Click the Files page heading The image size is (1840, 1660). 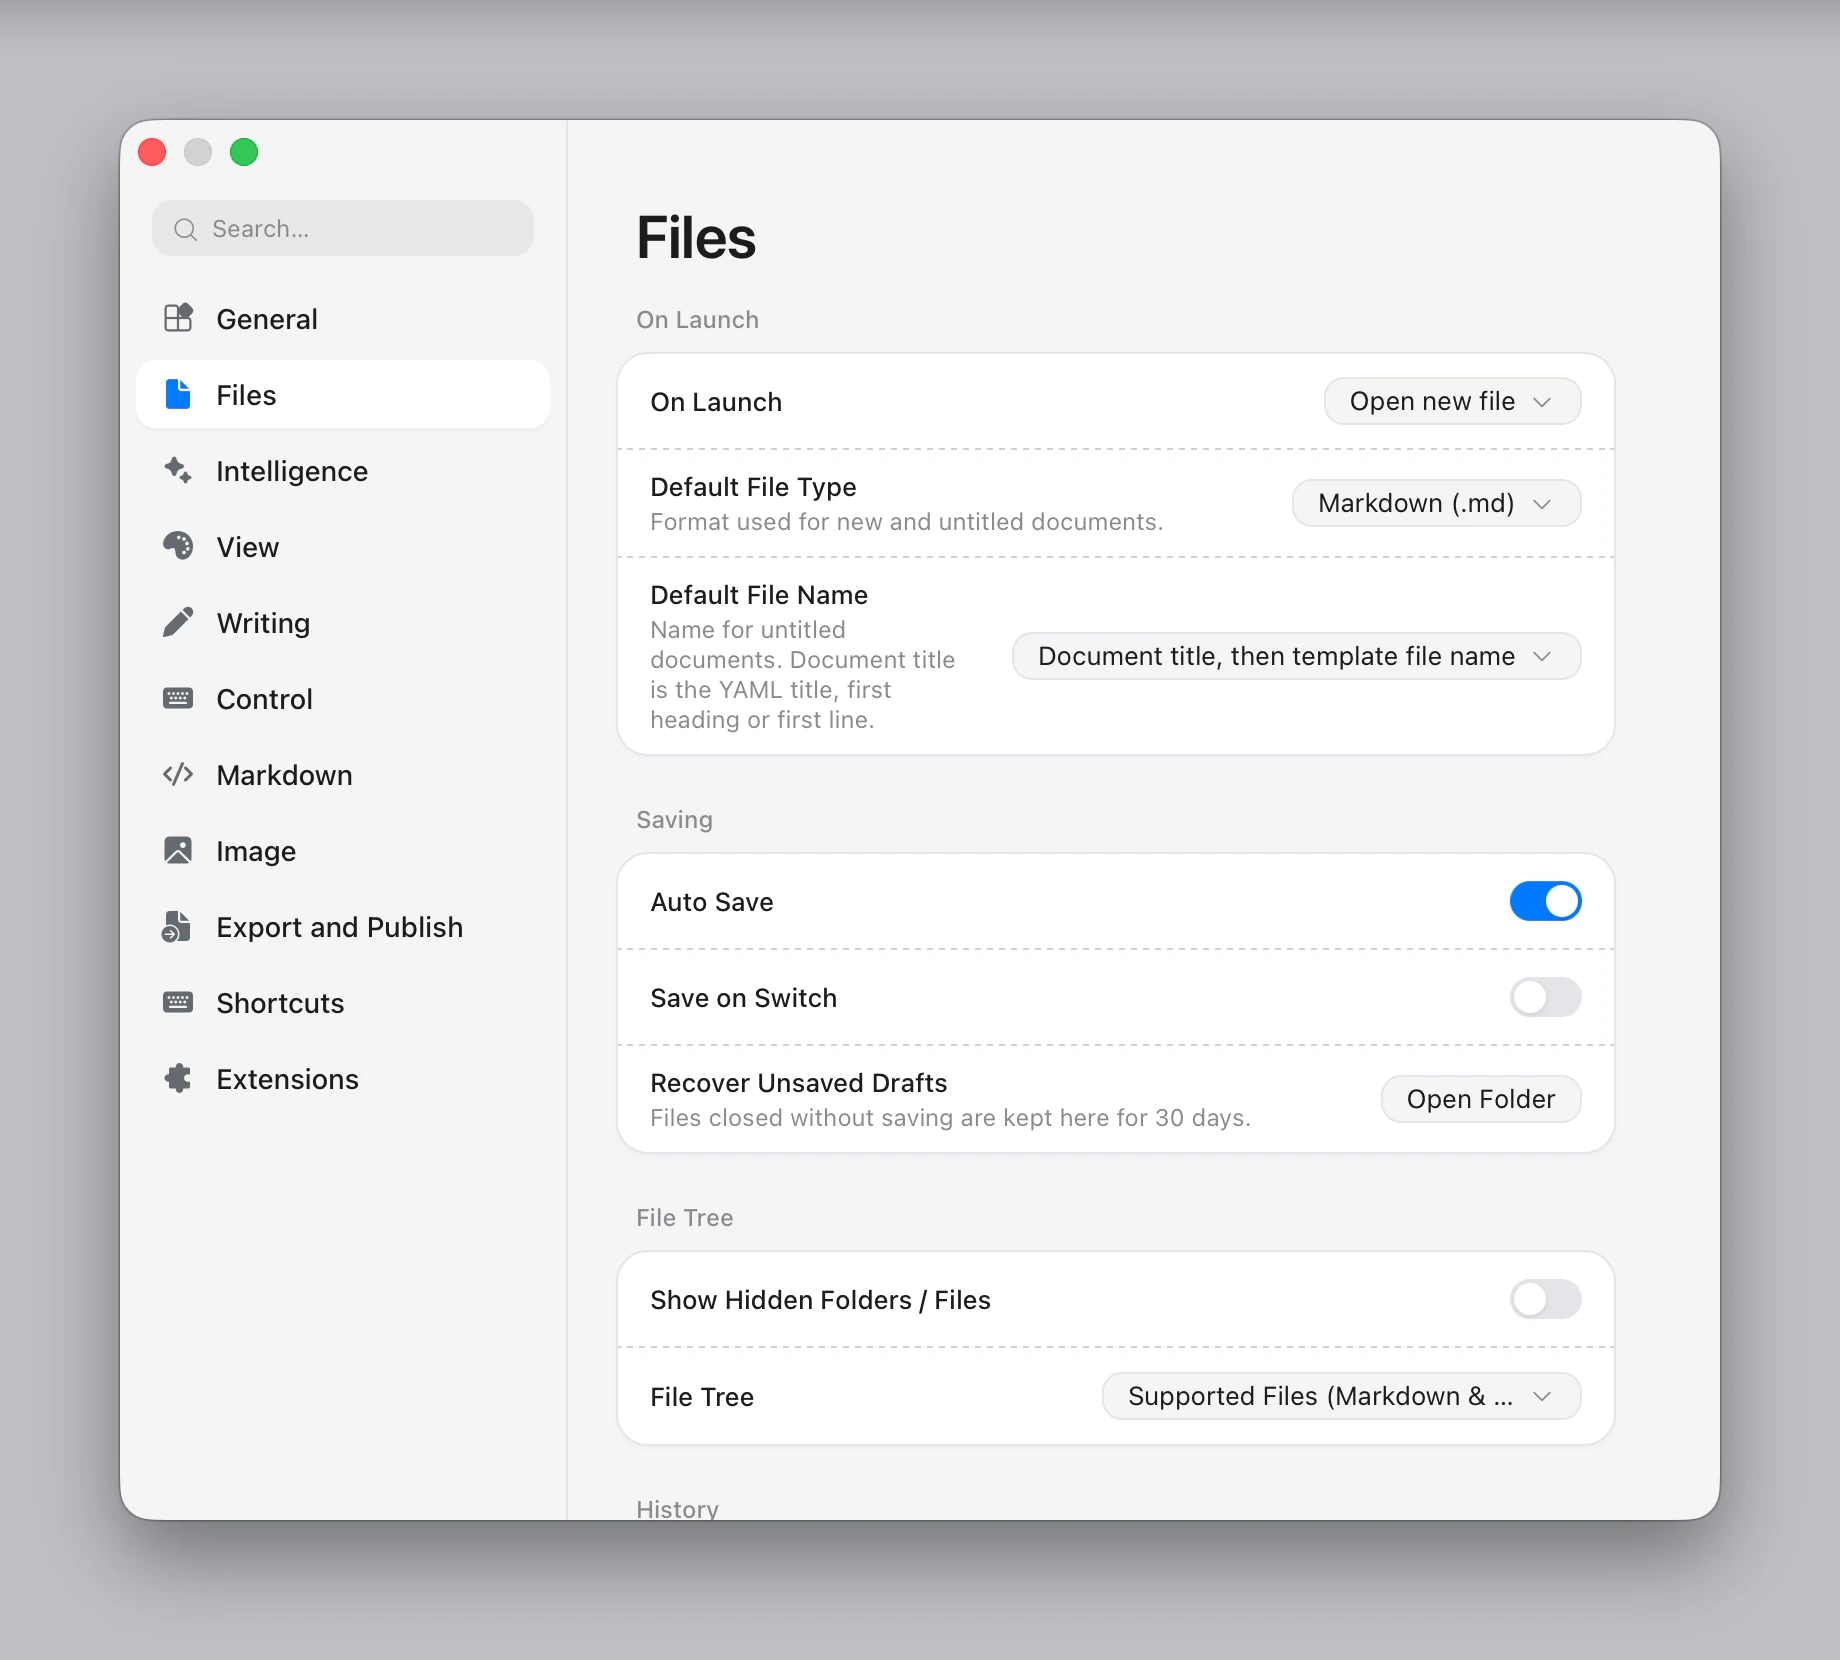(696, 238)
